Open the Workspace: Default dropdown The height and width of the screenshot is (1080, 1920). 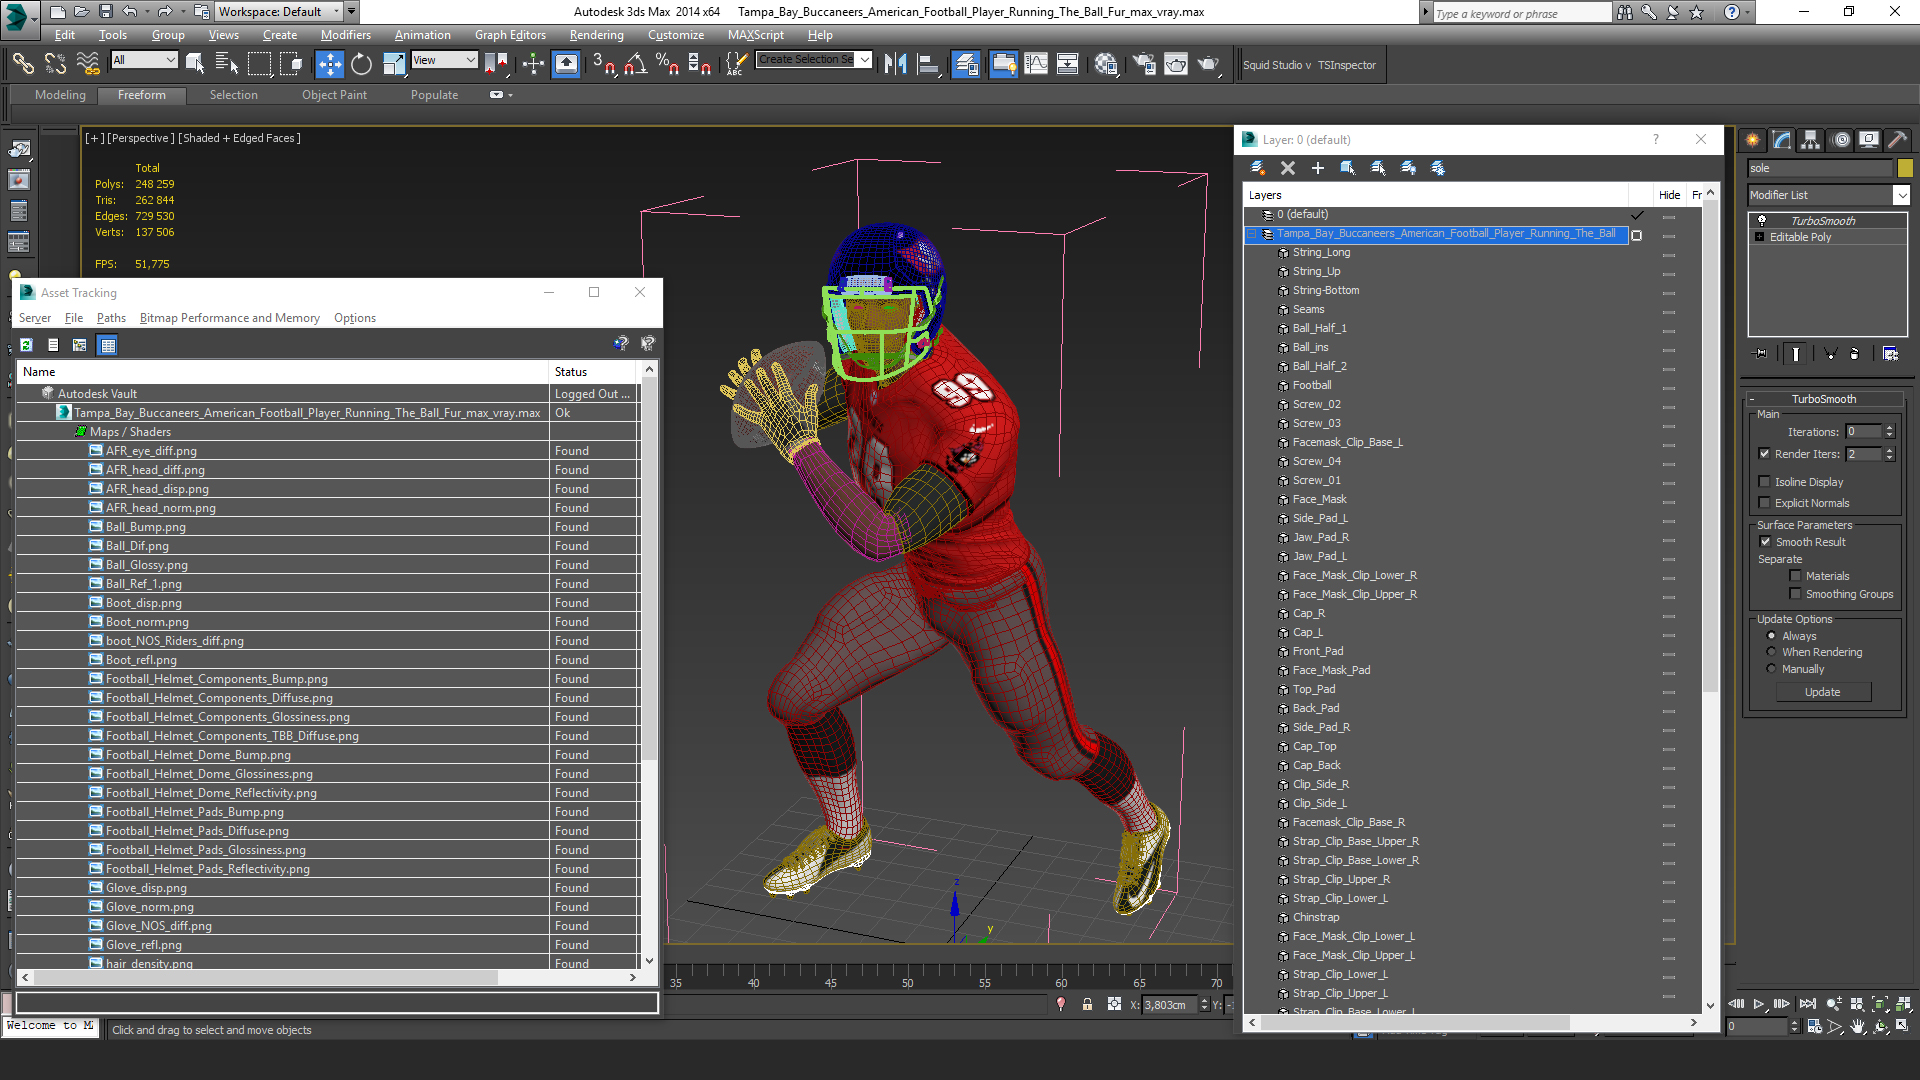pyautogui.click(x=279, y=12)
